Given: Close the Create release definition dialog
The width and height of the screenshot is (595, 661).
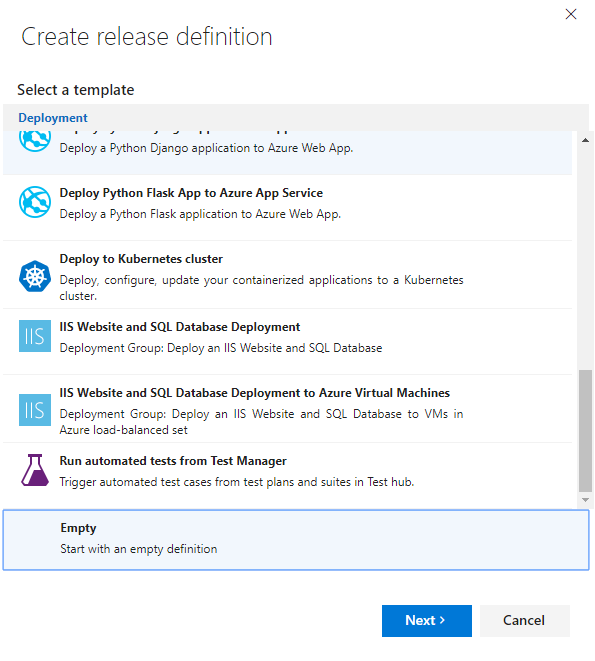Looking at the screenshot, I should [571, 14].
